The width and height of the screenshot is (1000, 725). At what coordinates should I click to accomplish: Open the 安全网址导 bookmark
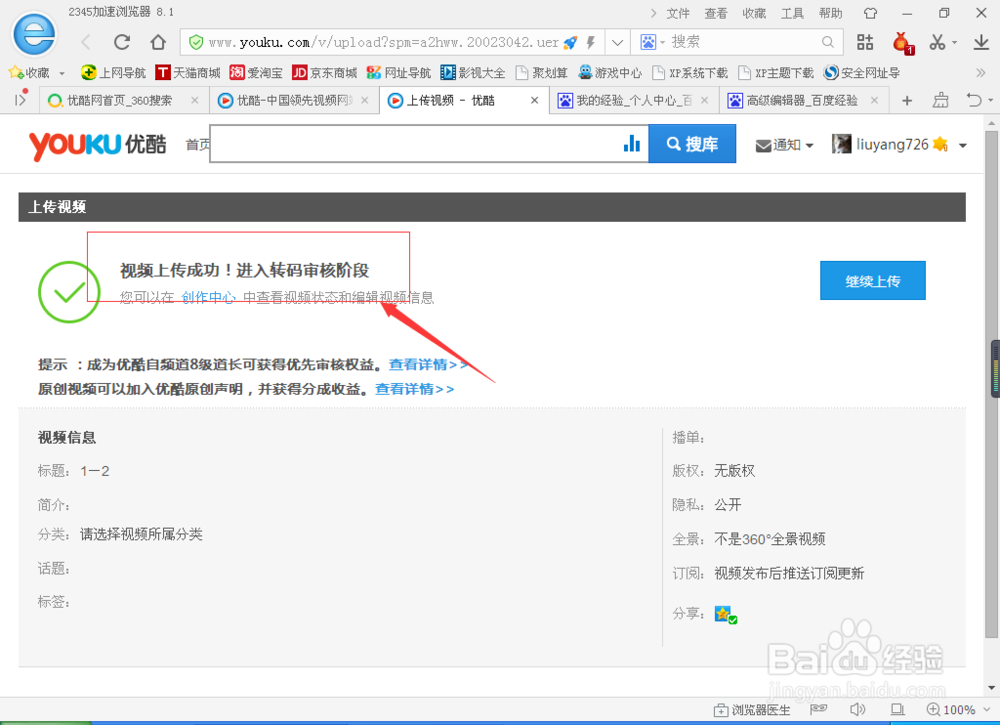(862, 73)
